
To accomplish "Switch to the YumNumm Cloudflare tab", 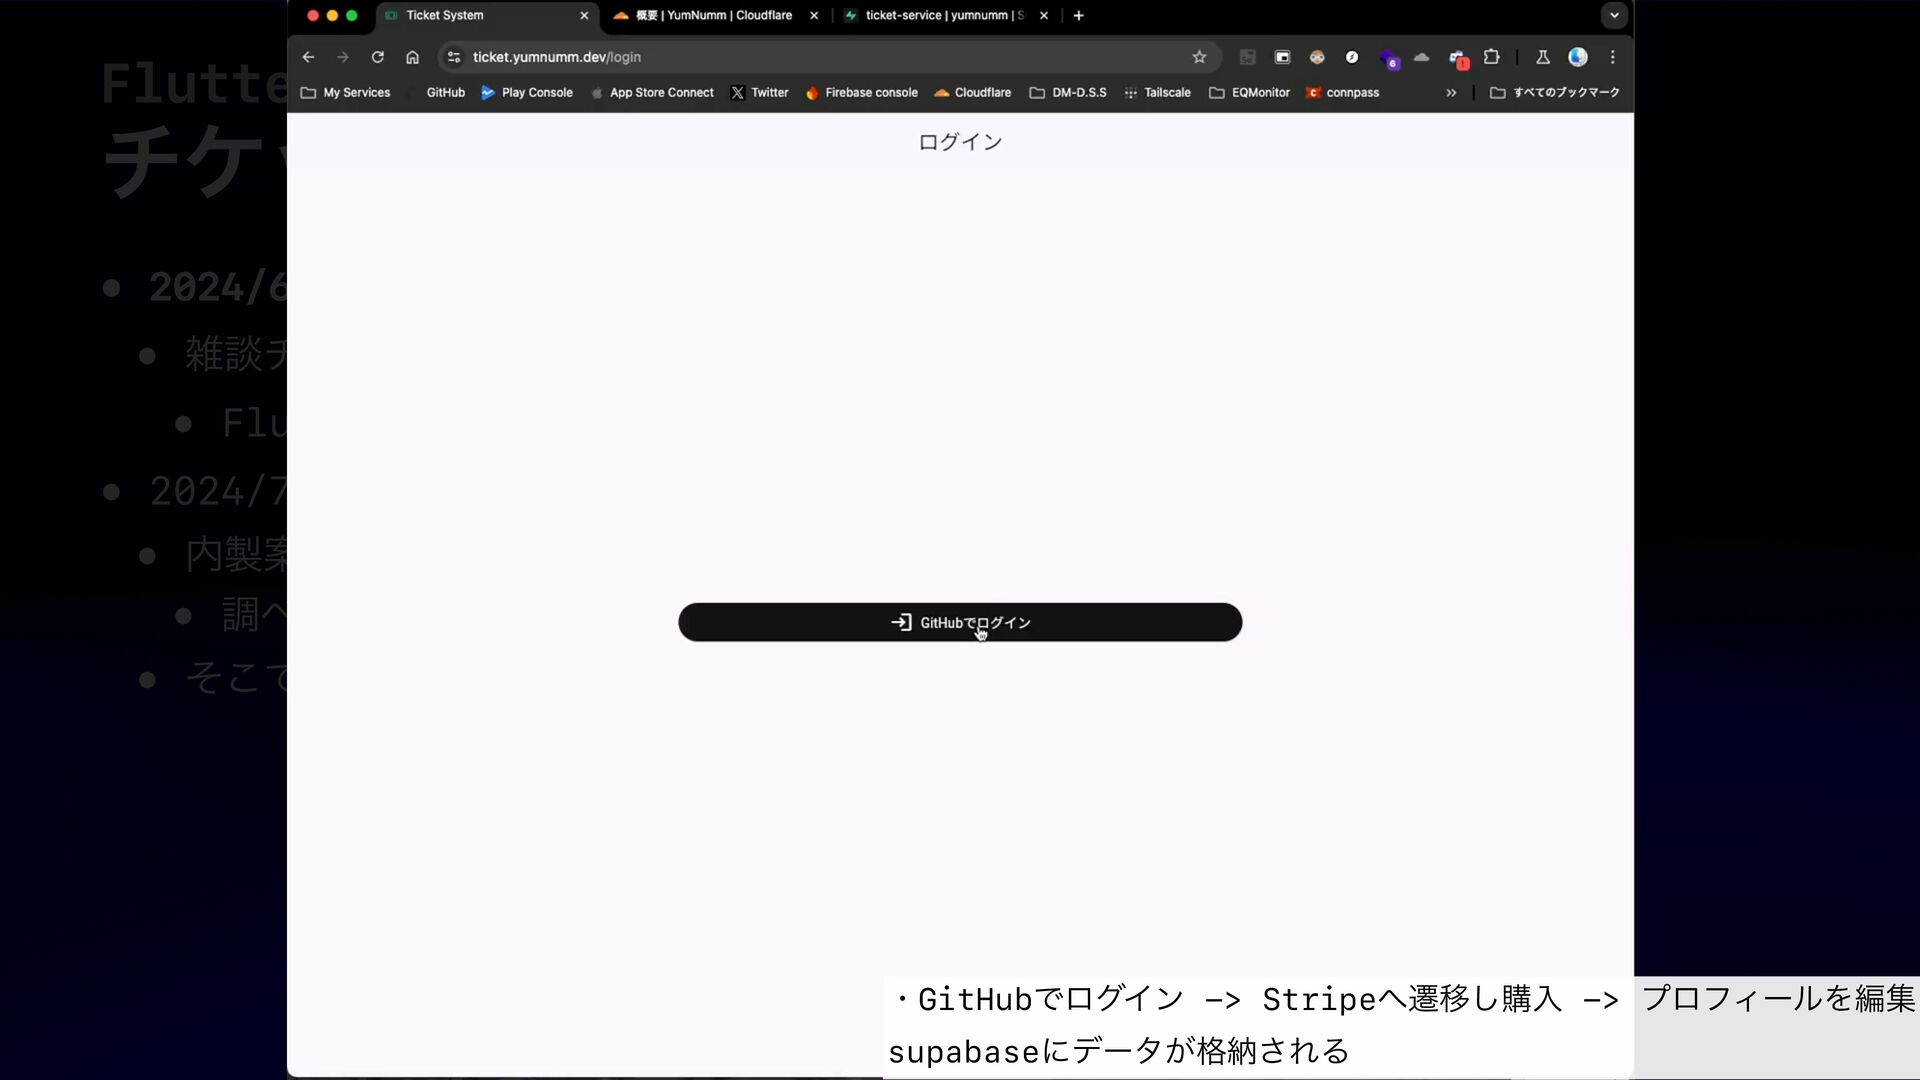I will point(712,15).
